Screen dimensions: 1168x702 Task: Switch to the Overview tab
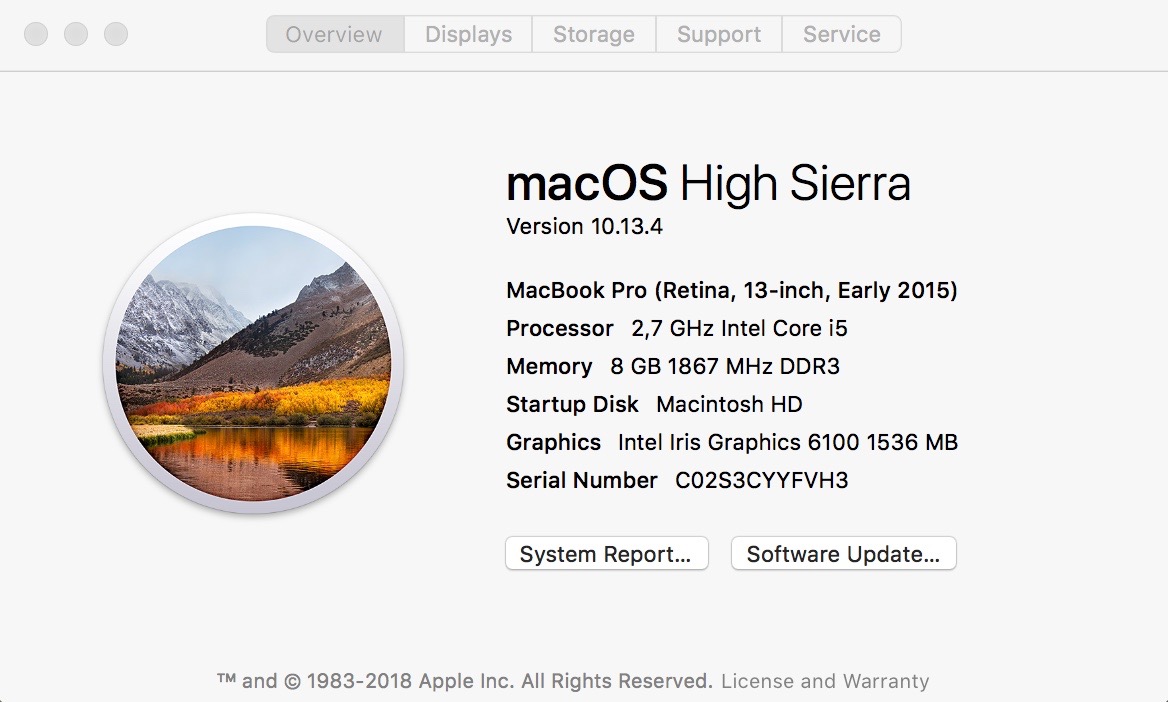(x=334, y=34)
